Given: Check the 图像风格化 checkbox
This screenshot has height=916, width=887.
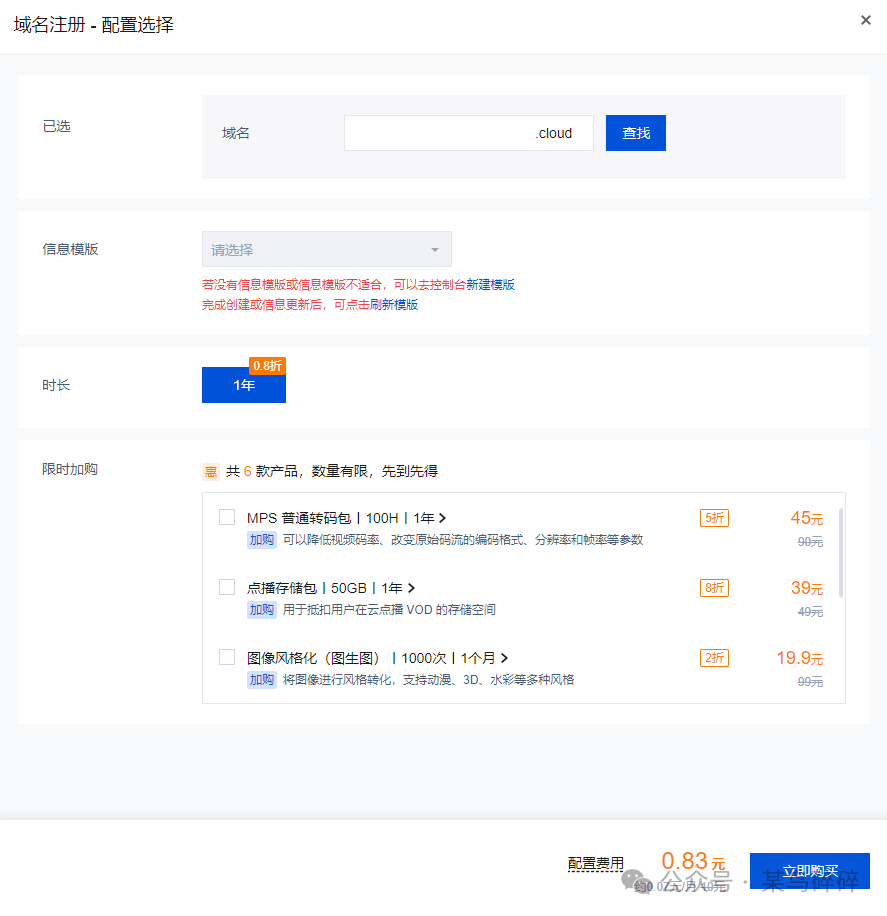Looking at the screenshot, I should click(x=227, y=657).
